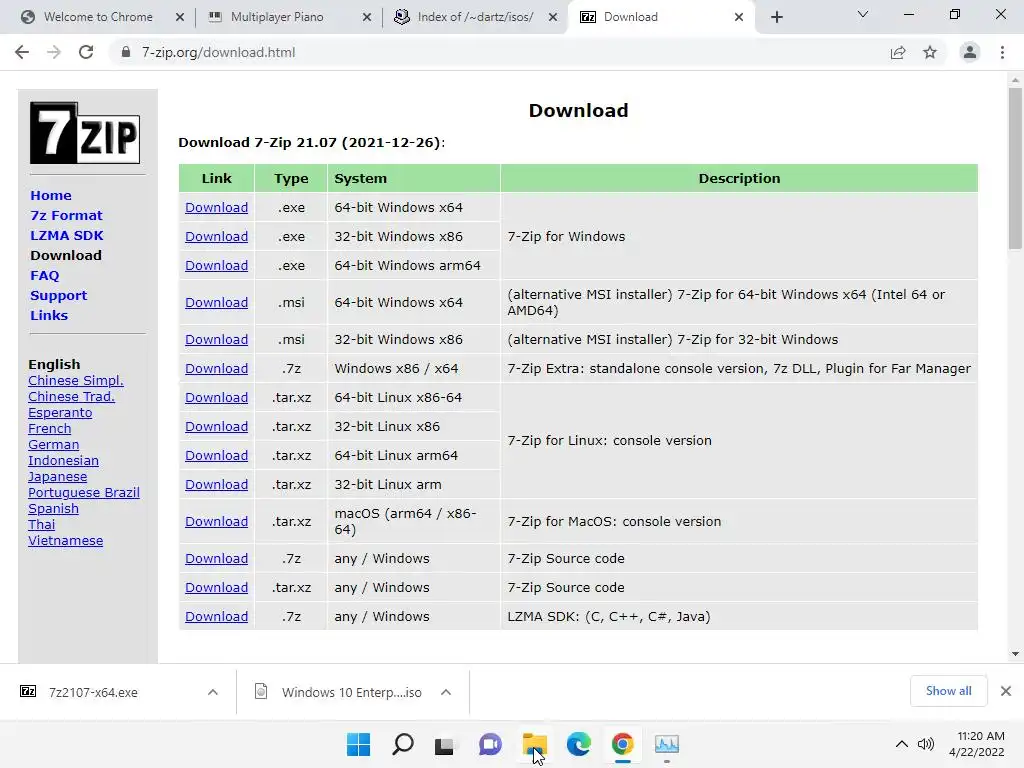The height and width of the screenshot is (768, 1024).
Task: Open 7z Format page
Action: [x=66, y=216]
